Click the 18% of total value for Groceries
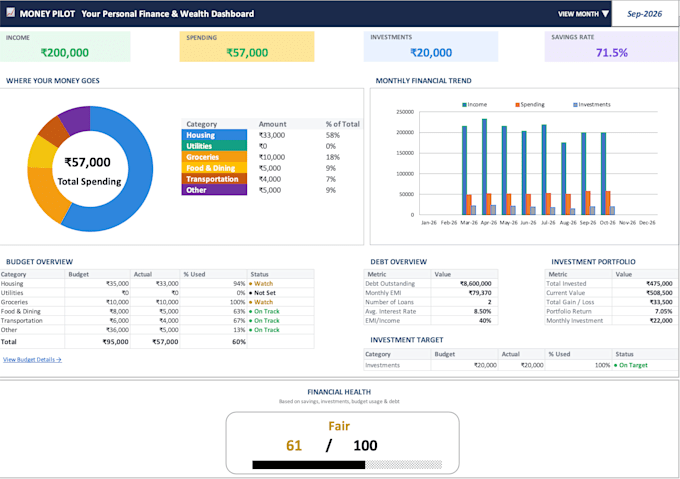Screen dimensions: 680x479 [333, 157]
